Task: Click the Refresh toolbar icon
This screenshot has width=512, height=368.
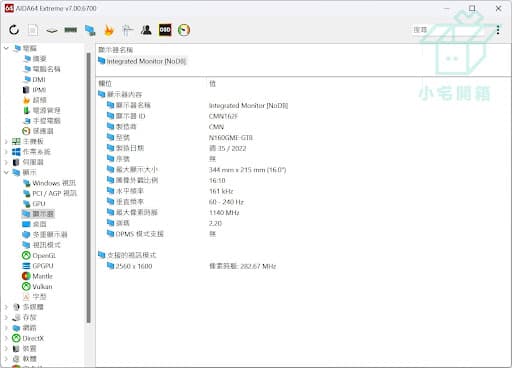Action: pos(14,30)
